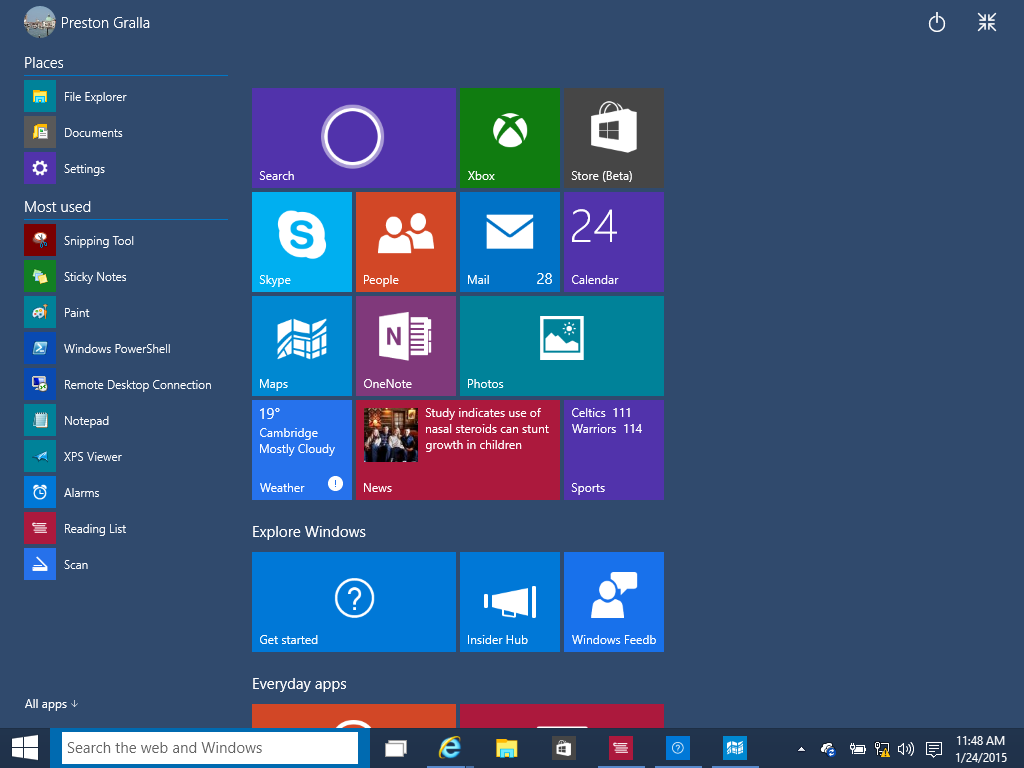Click the Everyday apps group heading
Screen dimensions: 1024x768
pyautogui.click(x=299, y=684)
